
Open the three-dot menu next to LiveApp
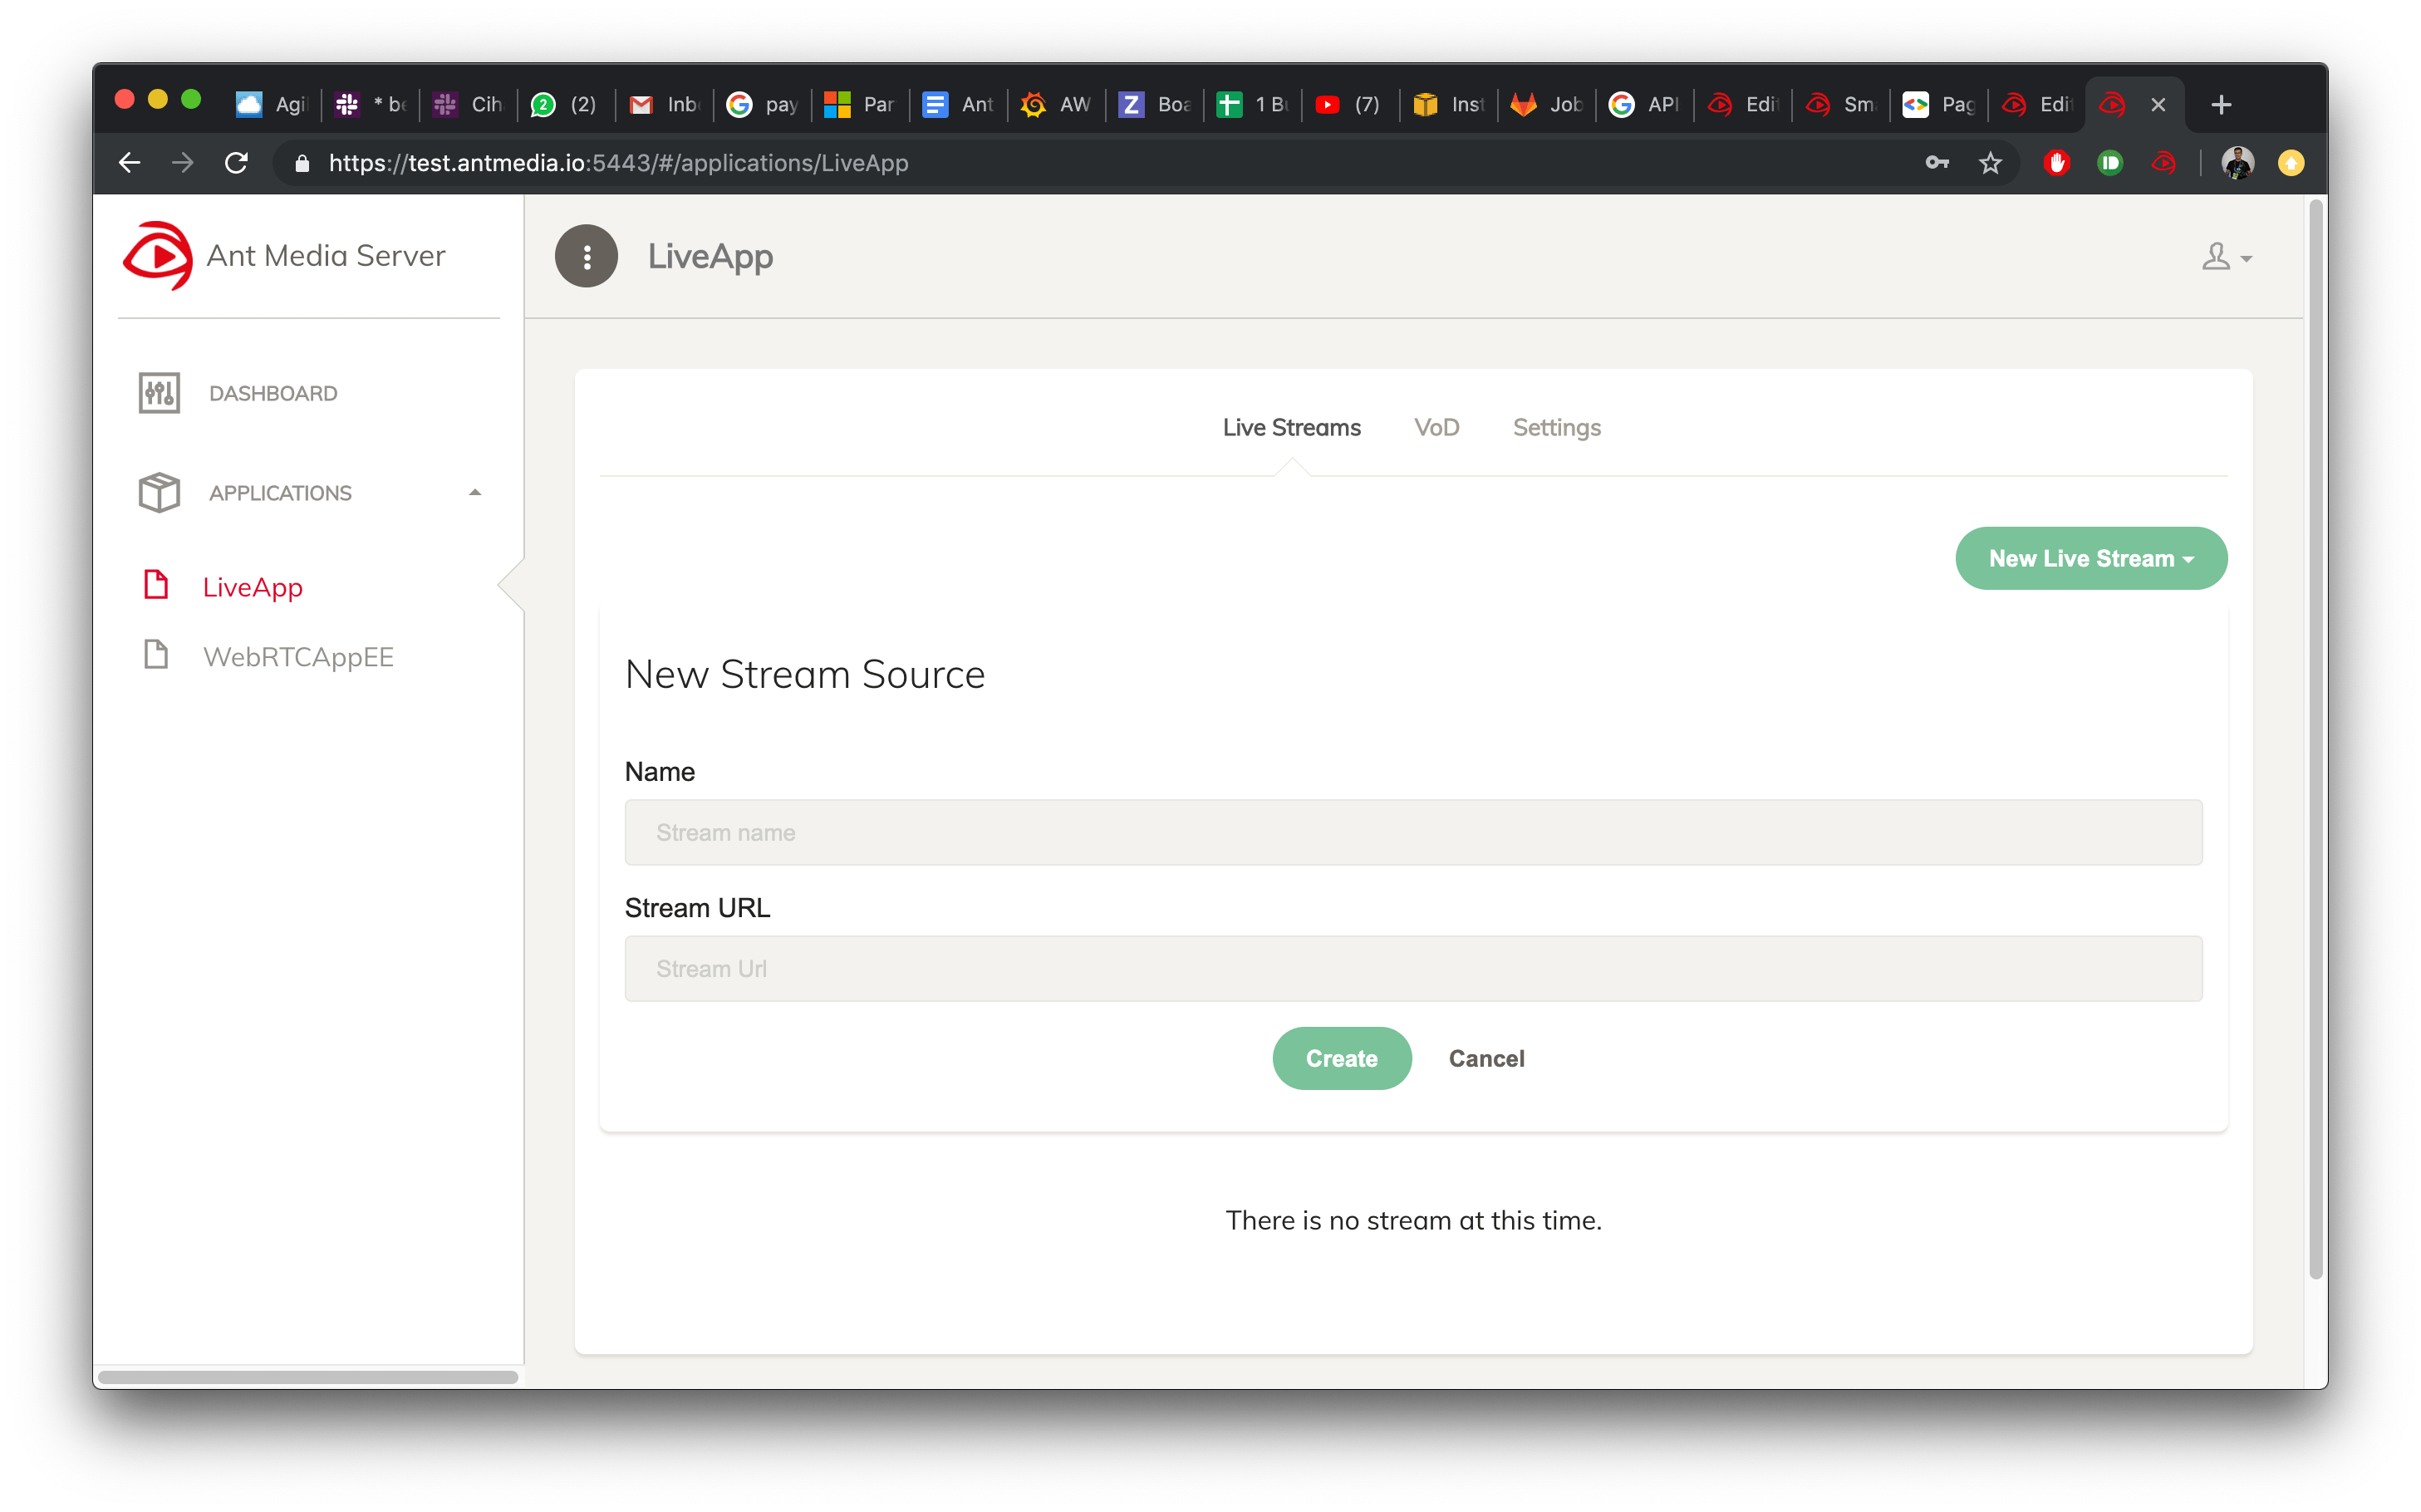click(586, 256)
